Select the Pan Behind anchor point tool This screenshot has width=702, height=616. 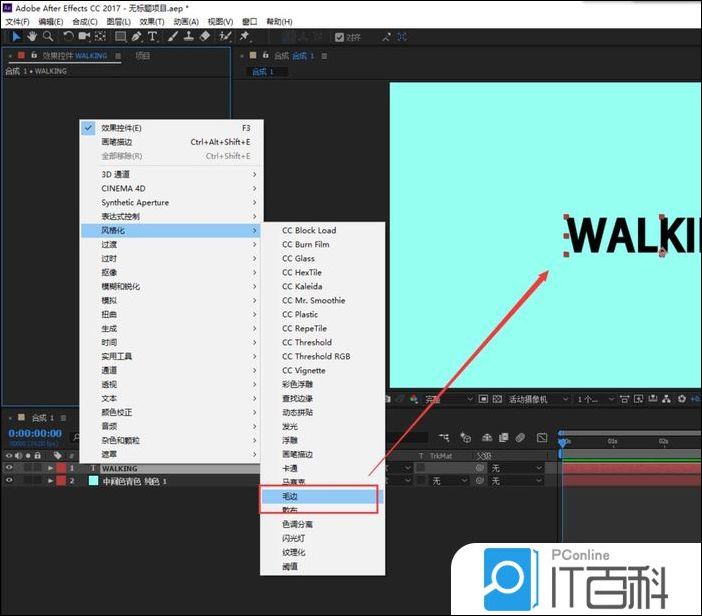[x=100, y=37]
